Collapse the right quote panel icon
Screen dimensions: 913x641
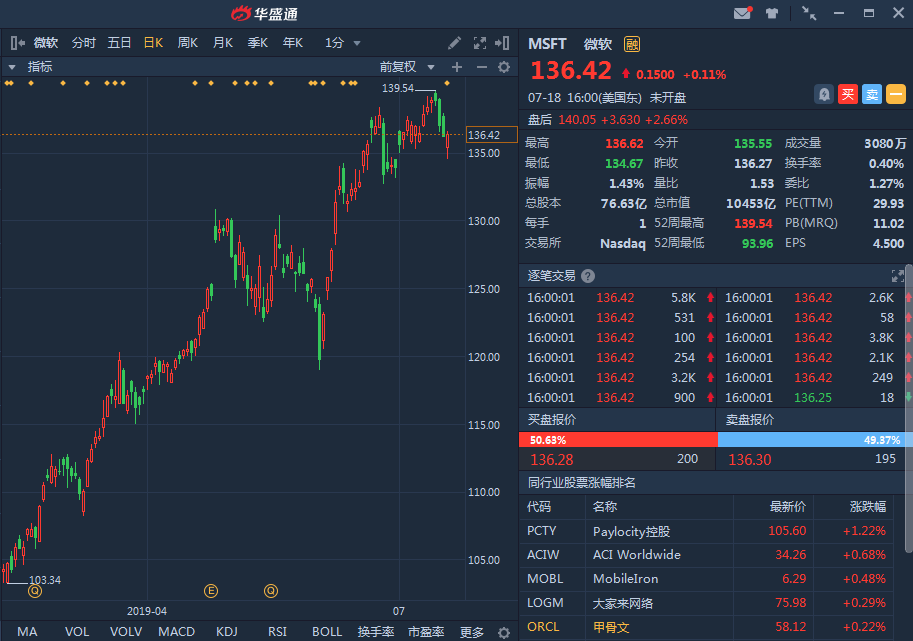pos(502,43)
